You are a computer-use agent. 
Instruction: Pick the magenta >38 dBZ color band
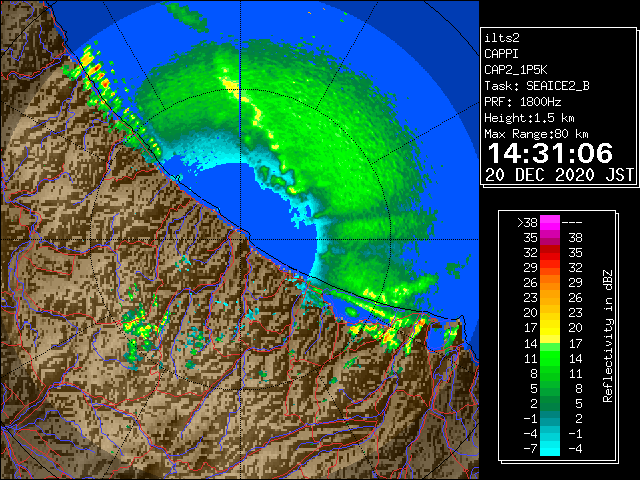[x=550, y=223]
